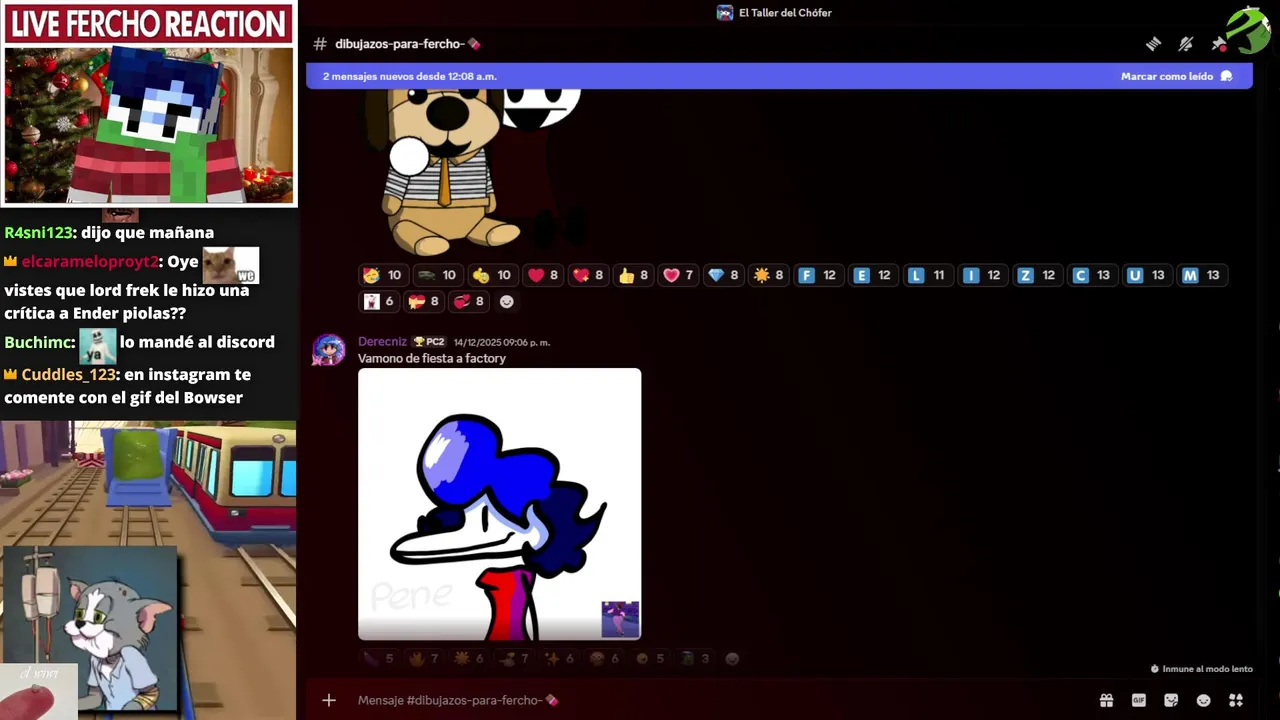Click R4sni123 username in stream chat

tap(38, 233)
